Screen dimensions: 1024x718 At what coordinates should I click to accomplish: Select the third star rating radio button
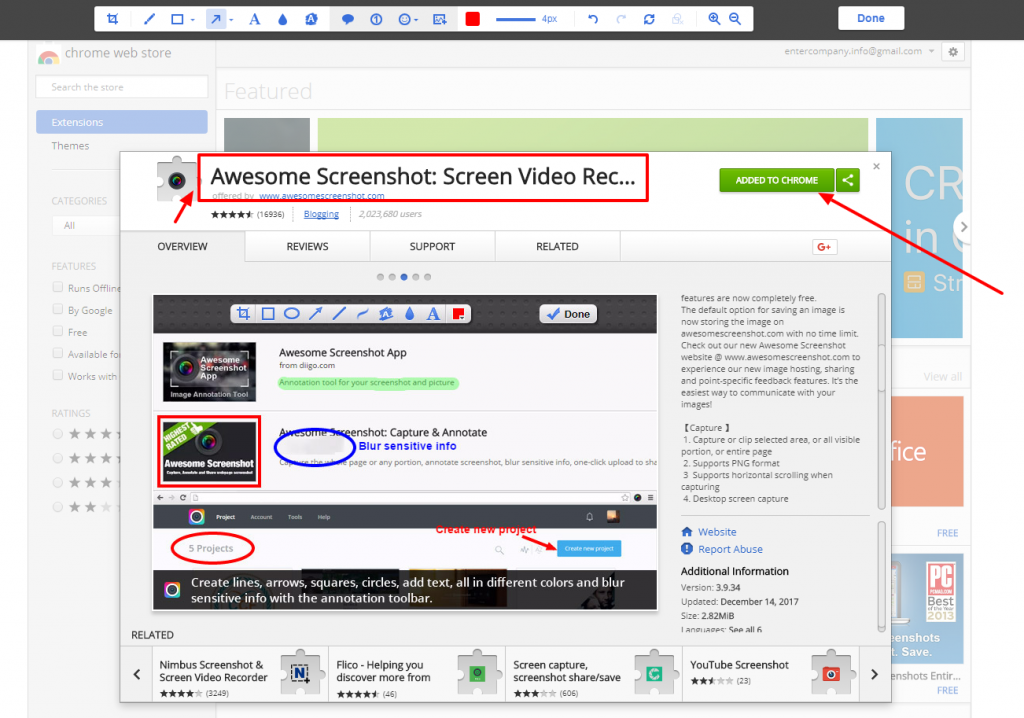(x=58, y=483)
